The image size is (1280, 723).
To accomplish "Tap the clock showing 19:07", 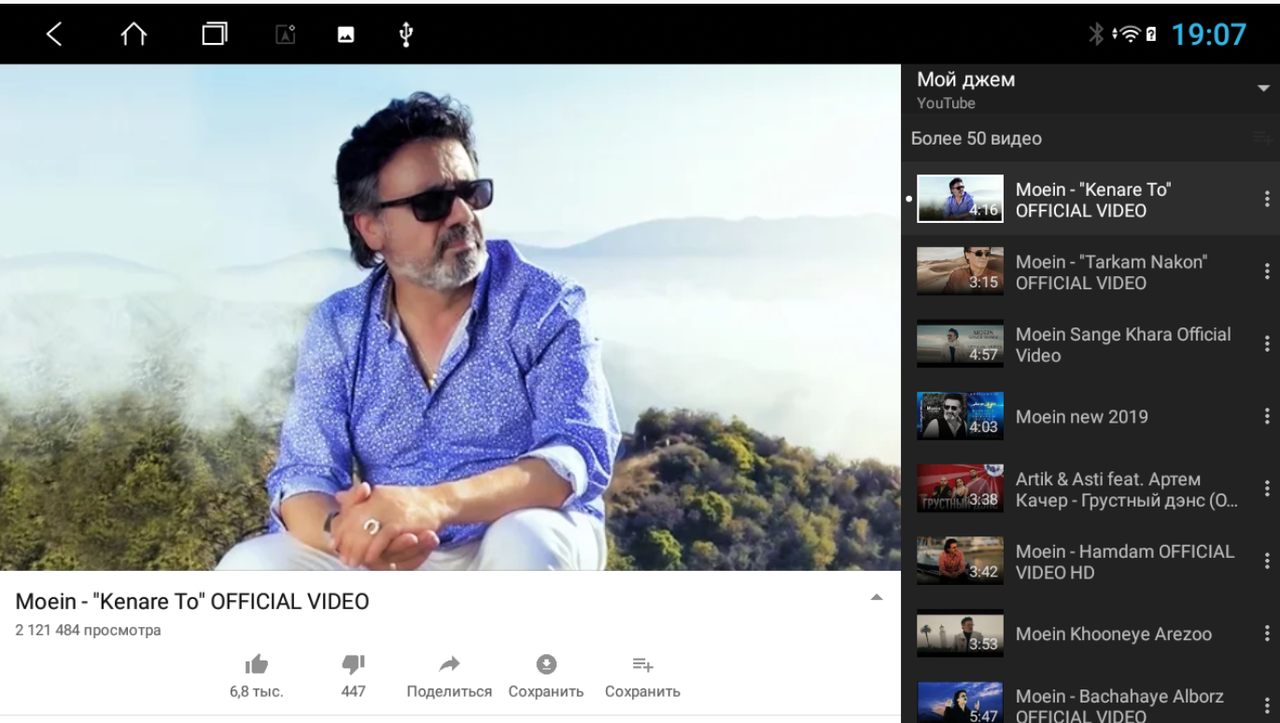I will [1209, 35].
